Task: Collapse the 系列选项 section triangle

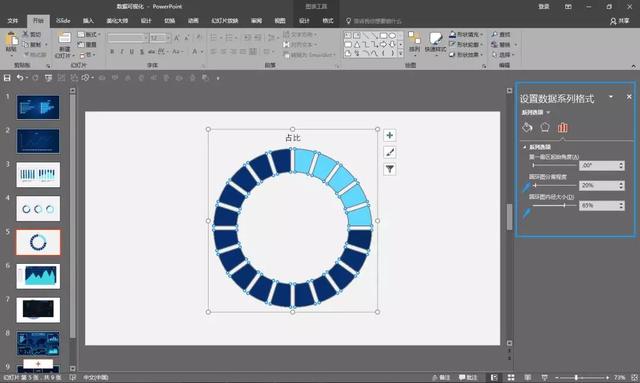Action: coord(524,147)
